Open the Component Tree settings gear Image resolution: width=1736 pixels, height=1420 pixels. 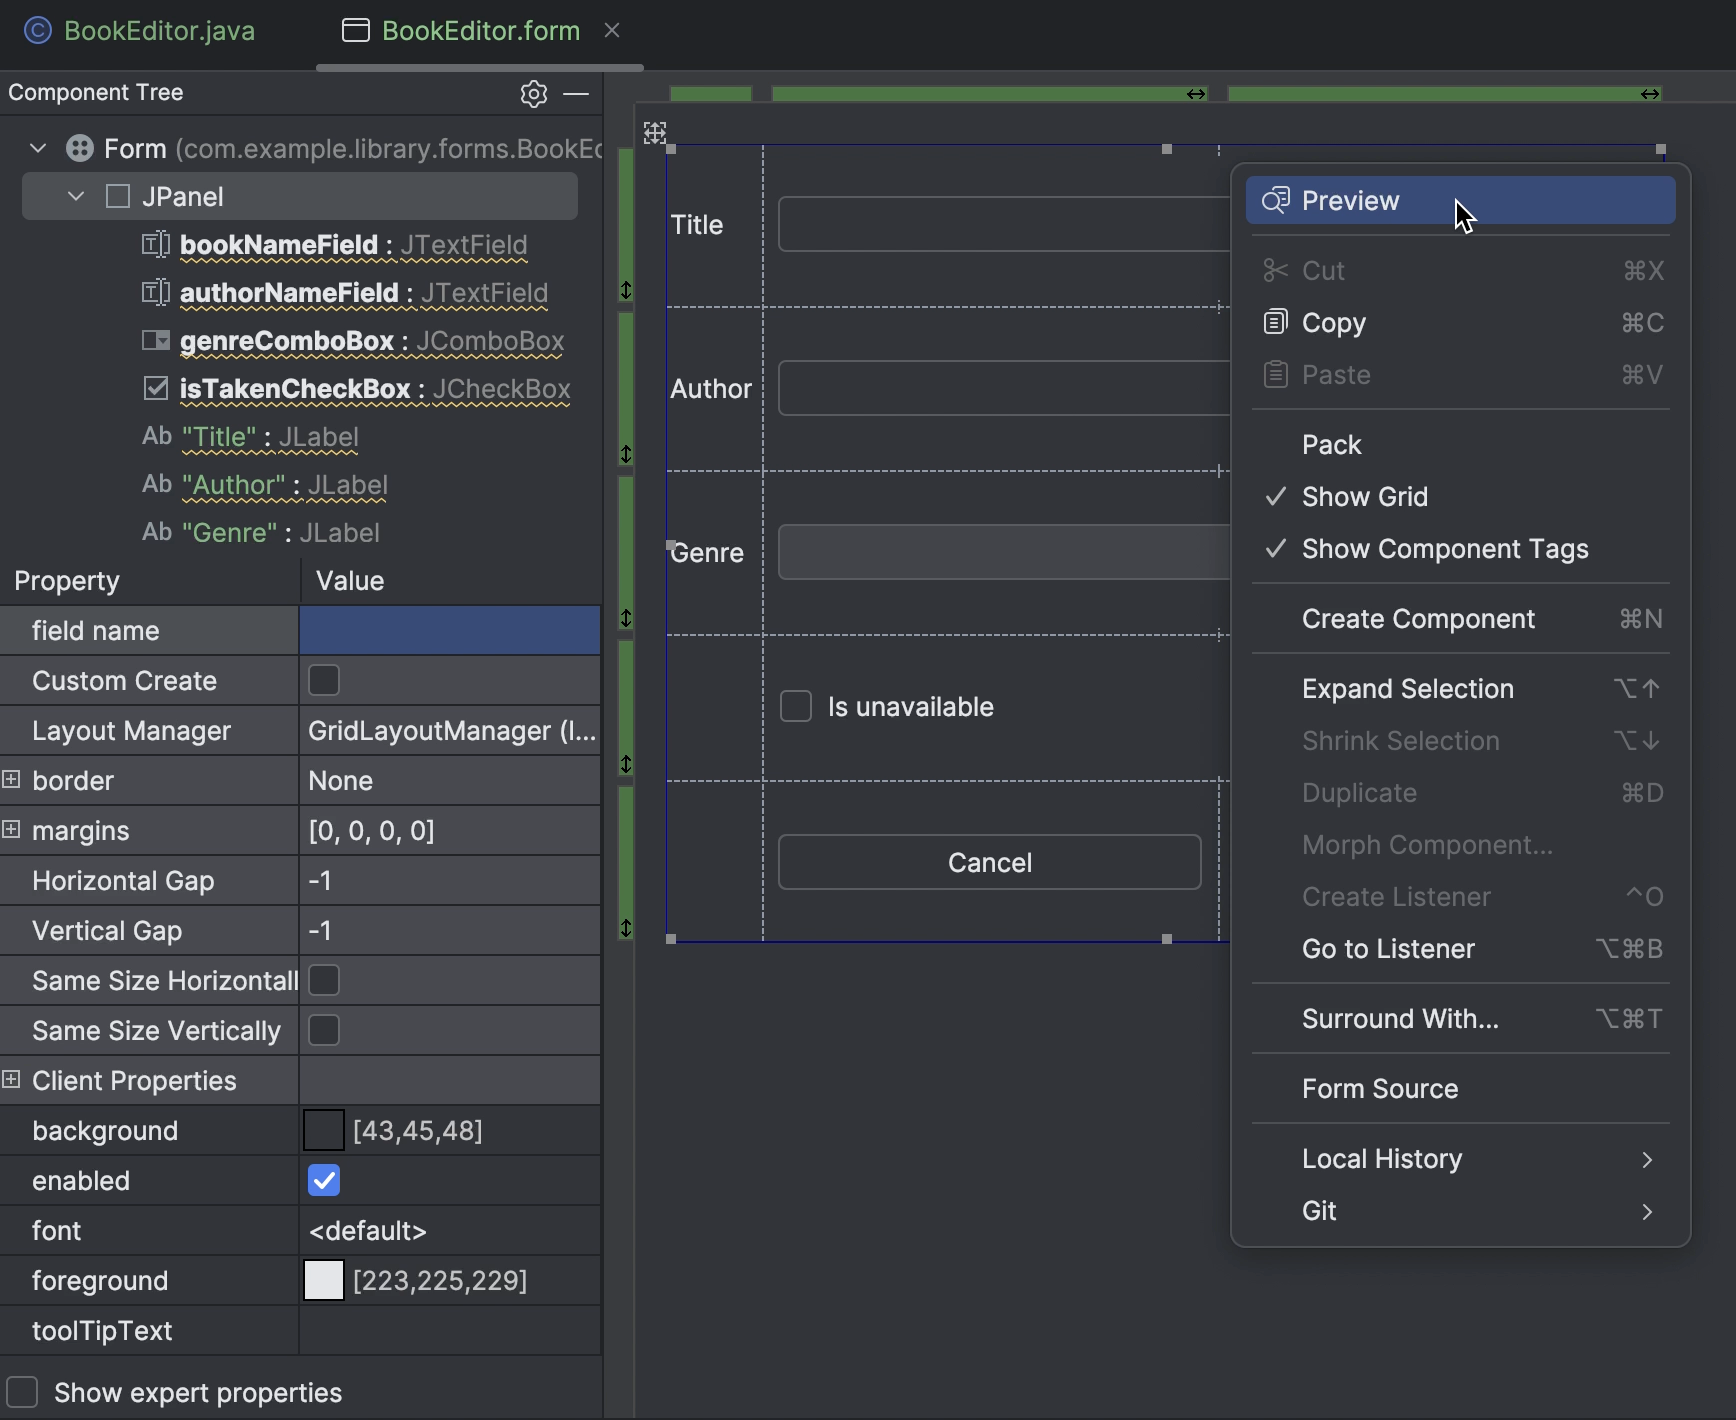click(x=534, y=93)
